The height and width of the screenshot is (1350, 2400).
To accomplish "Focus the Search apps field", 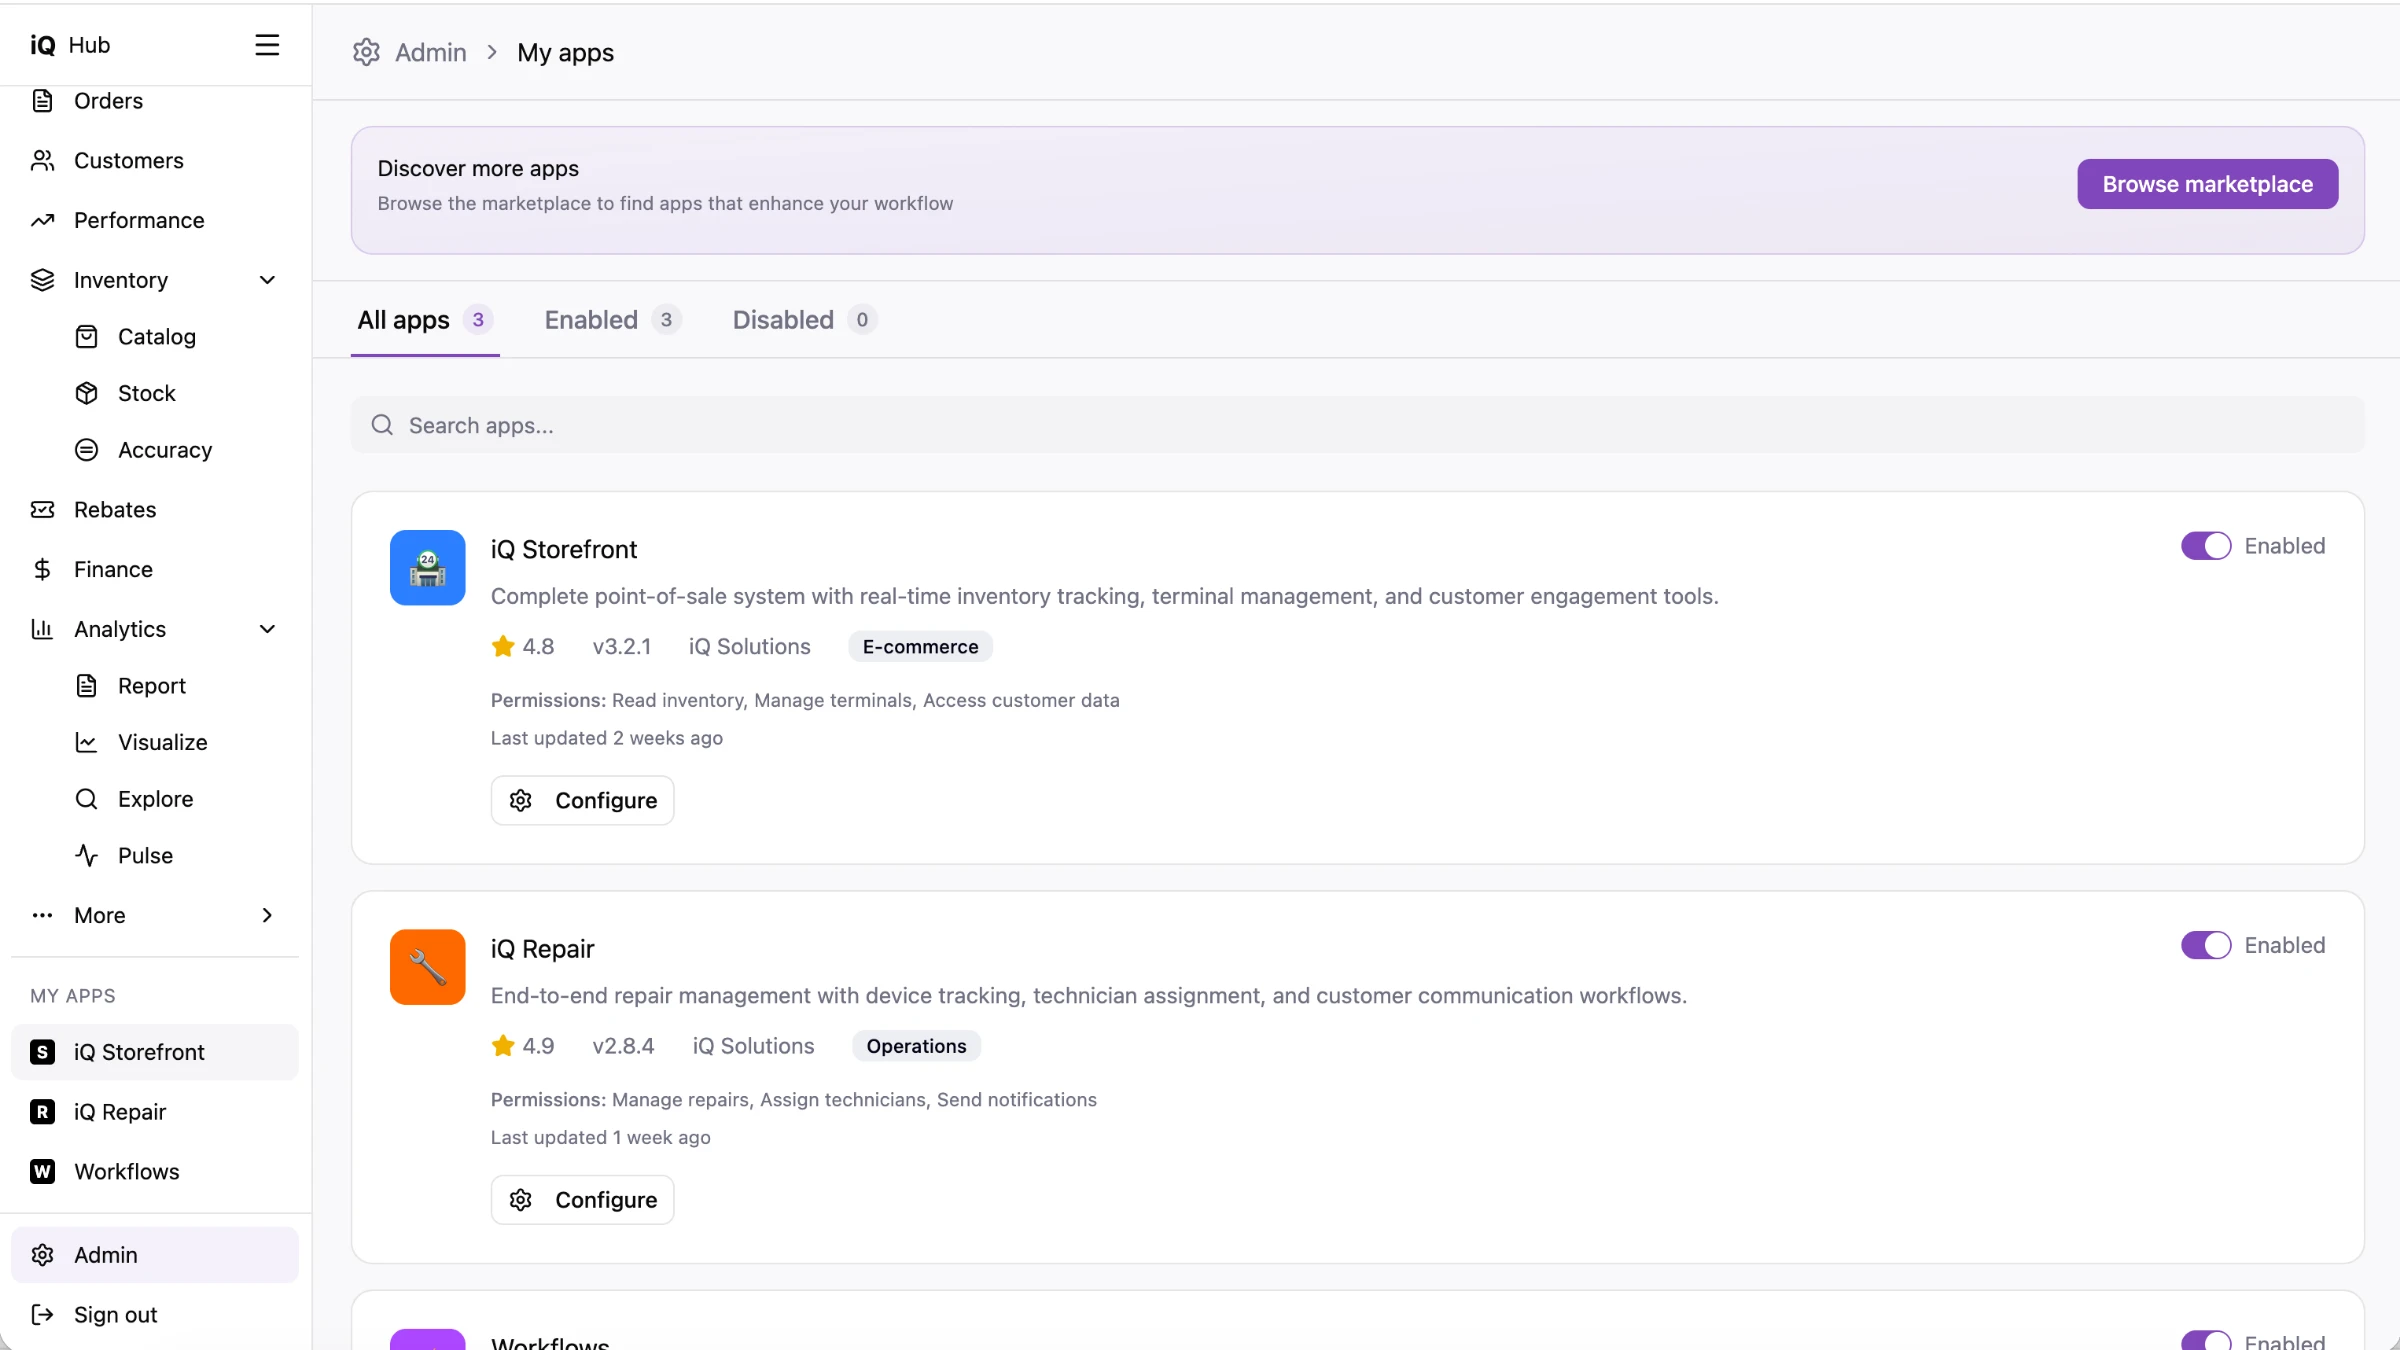I will [1357, 425].
